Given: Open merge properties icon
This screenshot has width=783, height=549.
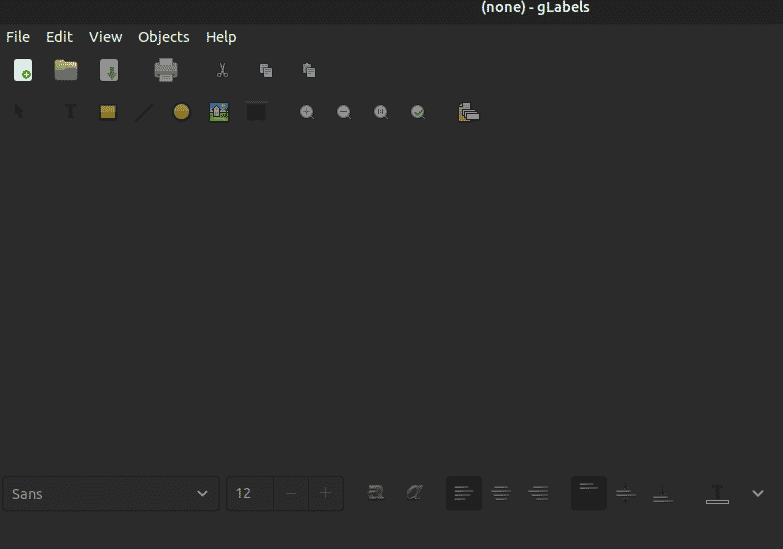Looking at the screenshot, I should tap(468, 112).
